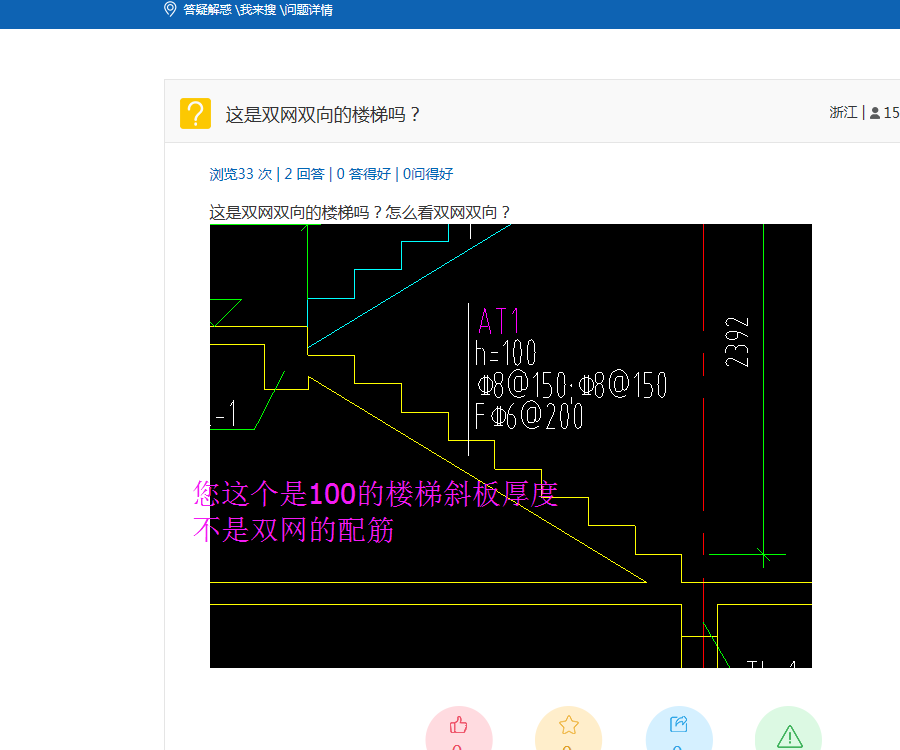Click the 浏览33 次 view count
Screen dimensions: 900x750
click(240, 174)
